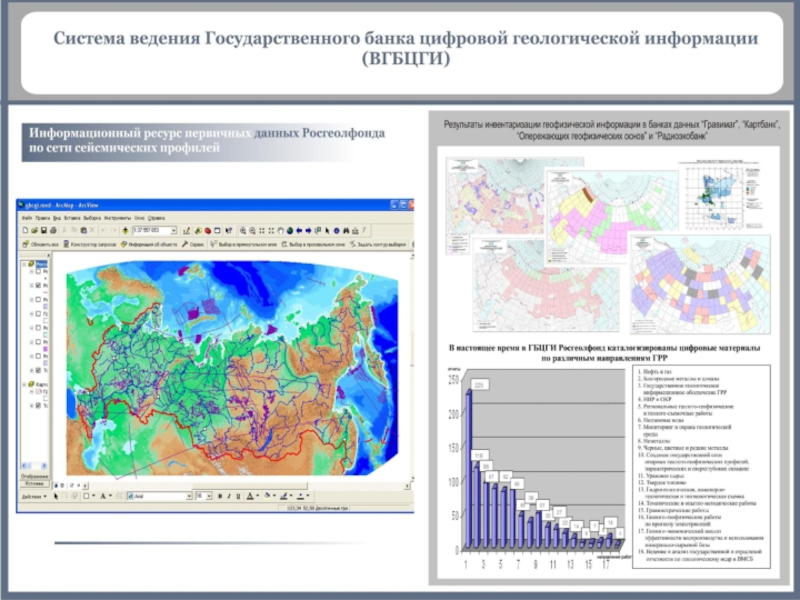This screenshot has width=800, height=600.
Task: Click the Full Extent globe icon
Action: pos(290,231)
